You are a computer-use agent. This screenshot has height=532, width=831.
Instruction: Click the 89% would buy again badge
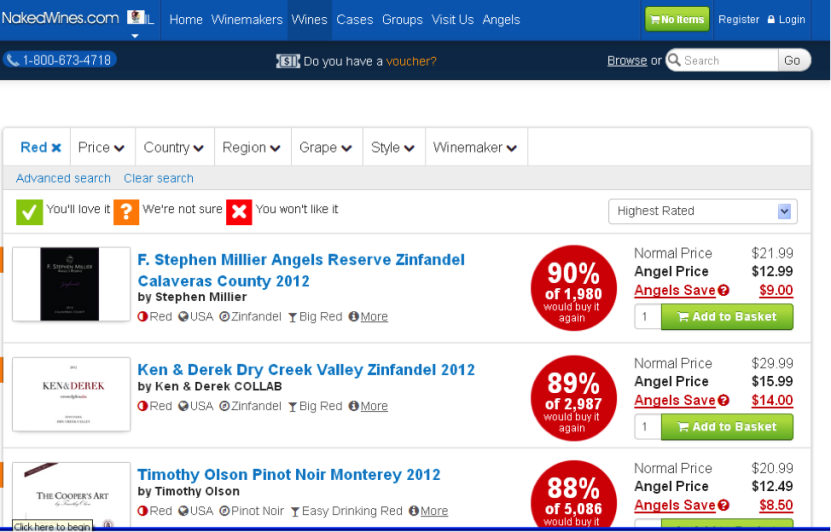pyautogui.click(x=573, y=398)
